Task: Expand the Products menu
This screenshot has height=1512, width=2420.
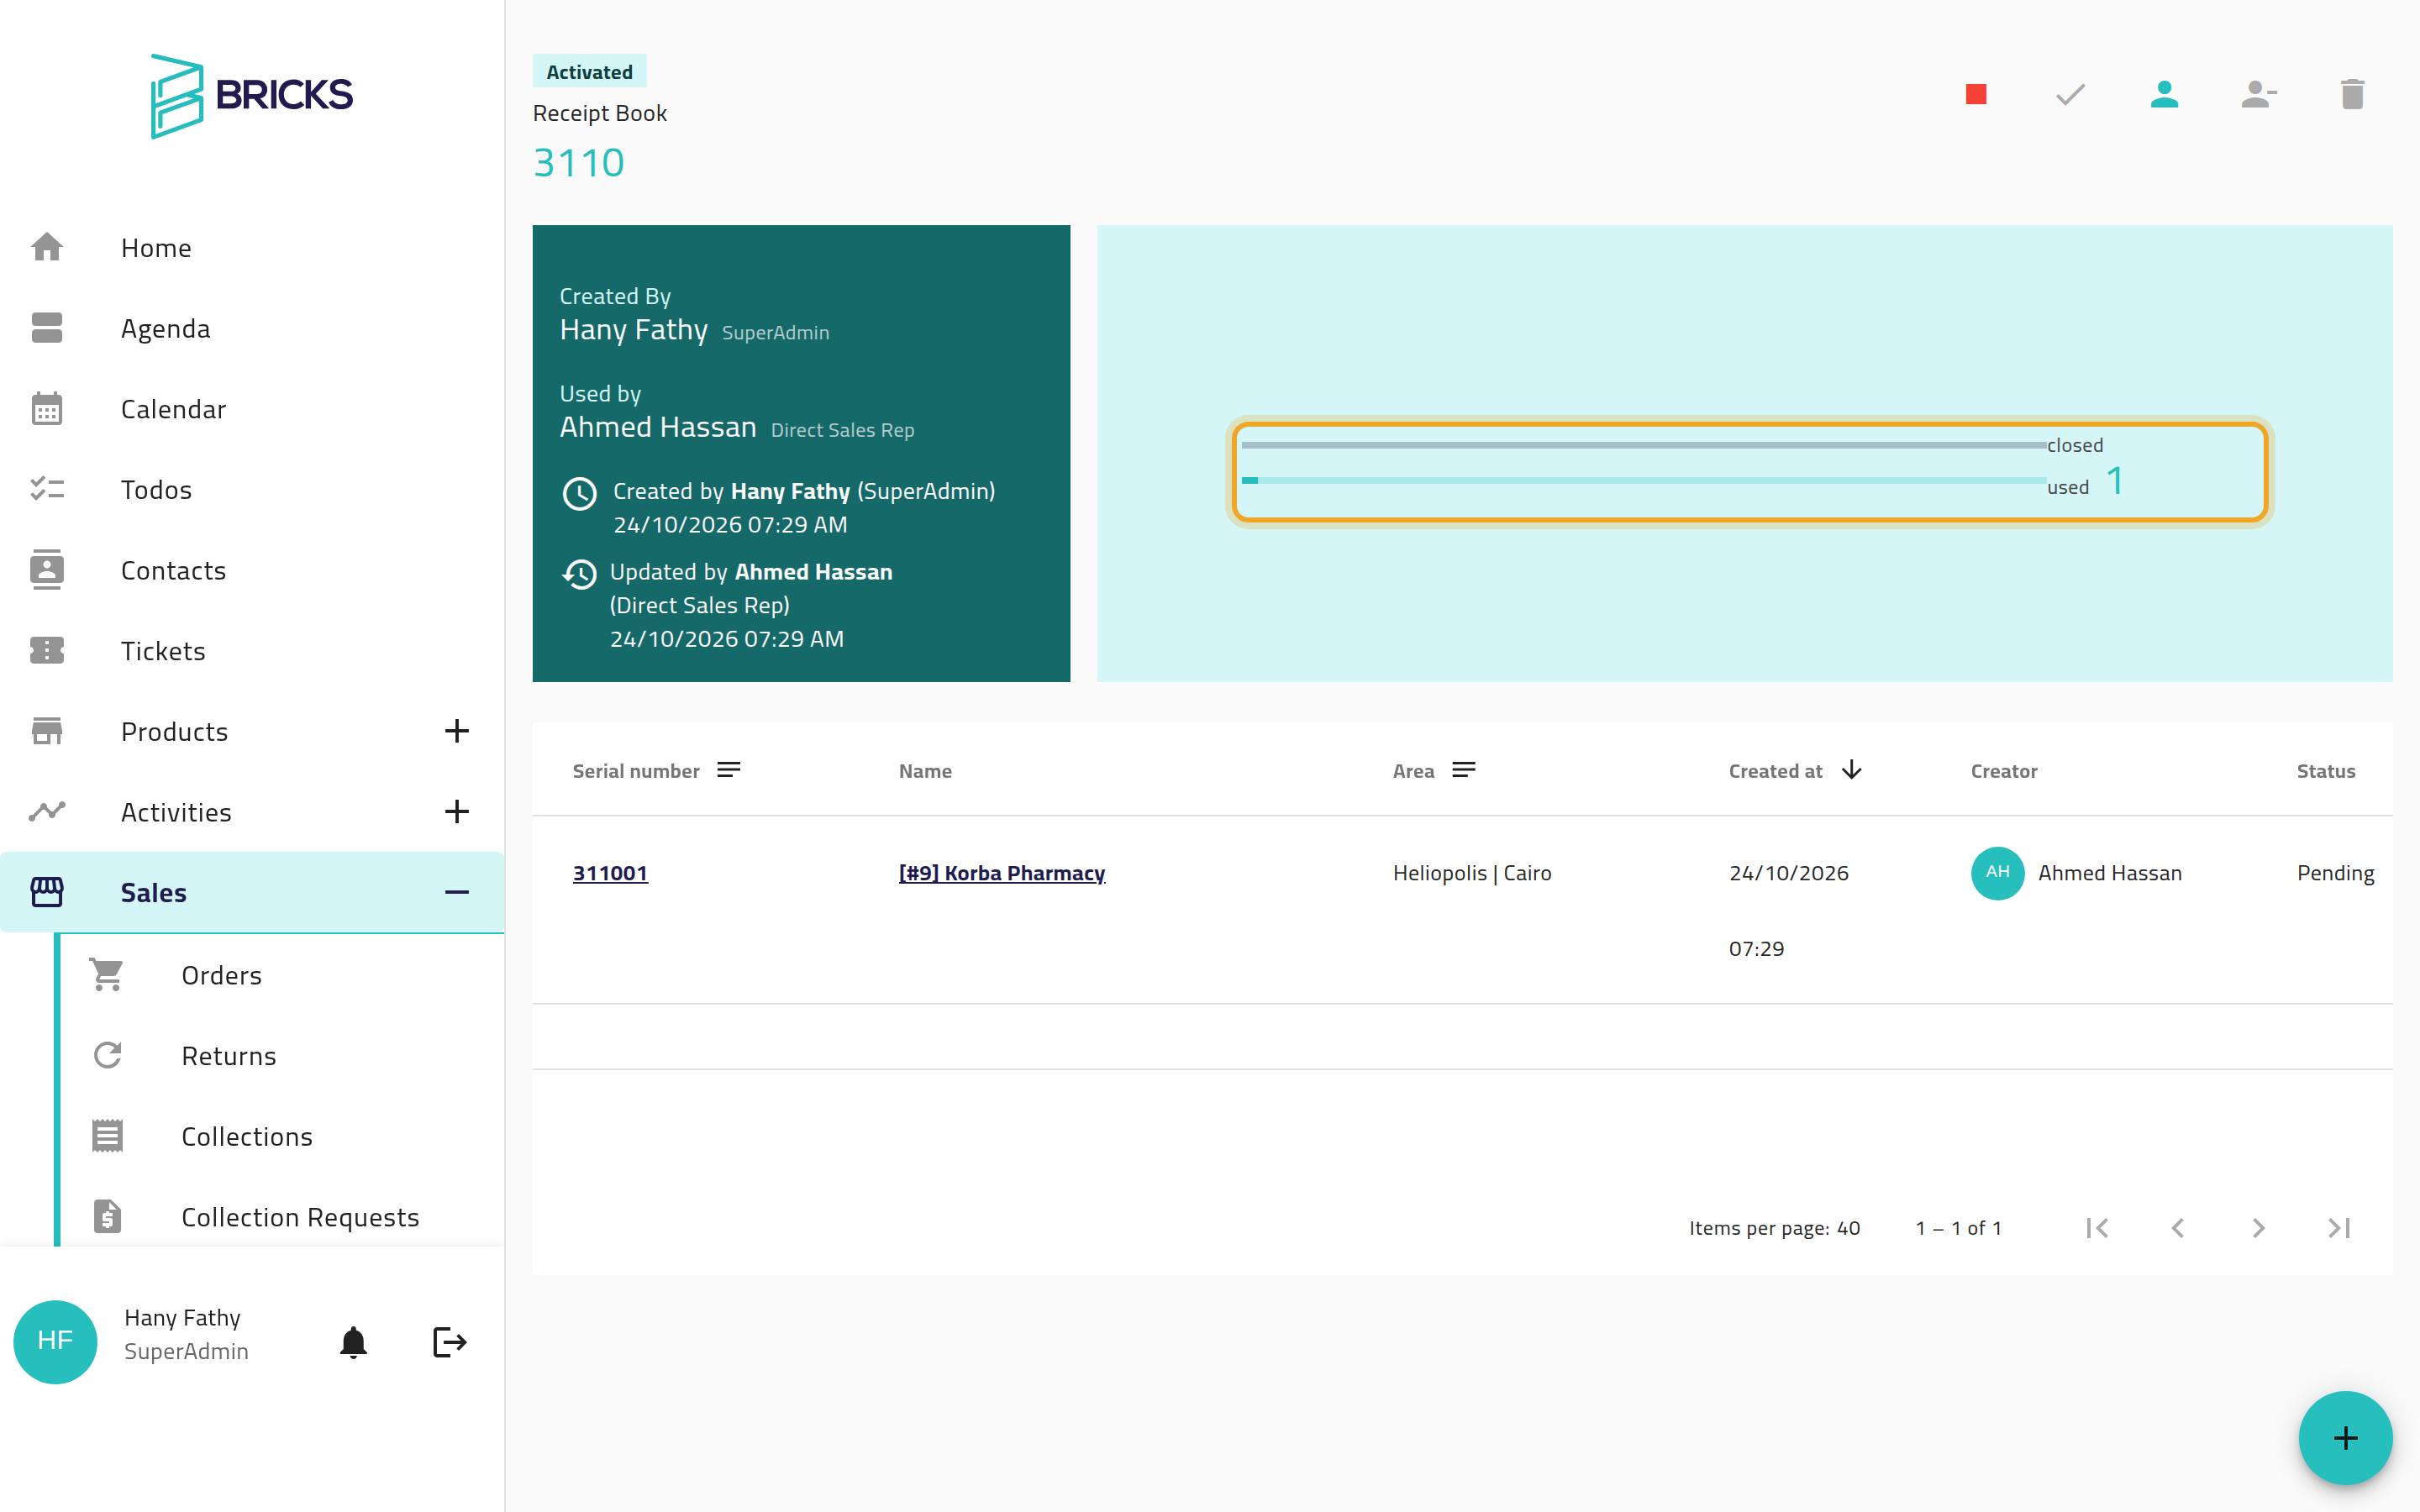Action: (x=456, y=731)
